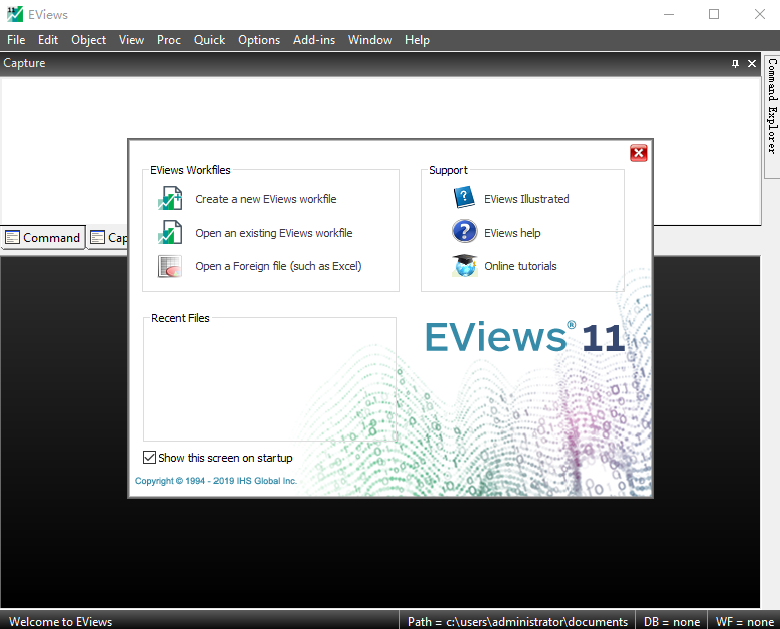
Task: Click the foreign file Excel icon
Action: (169, 266)
